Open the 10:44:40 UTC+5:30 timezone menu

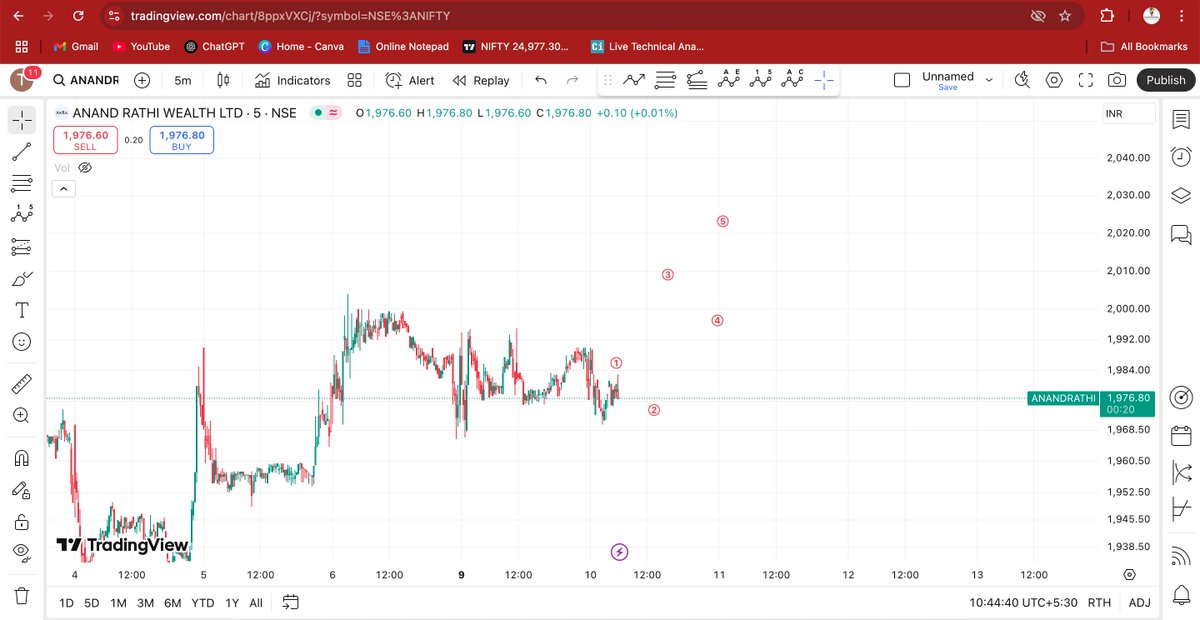click(x=1023, y=603)
